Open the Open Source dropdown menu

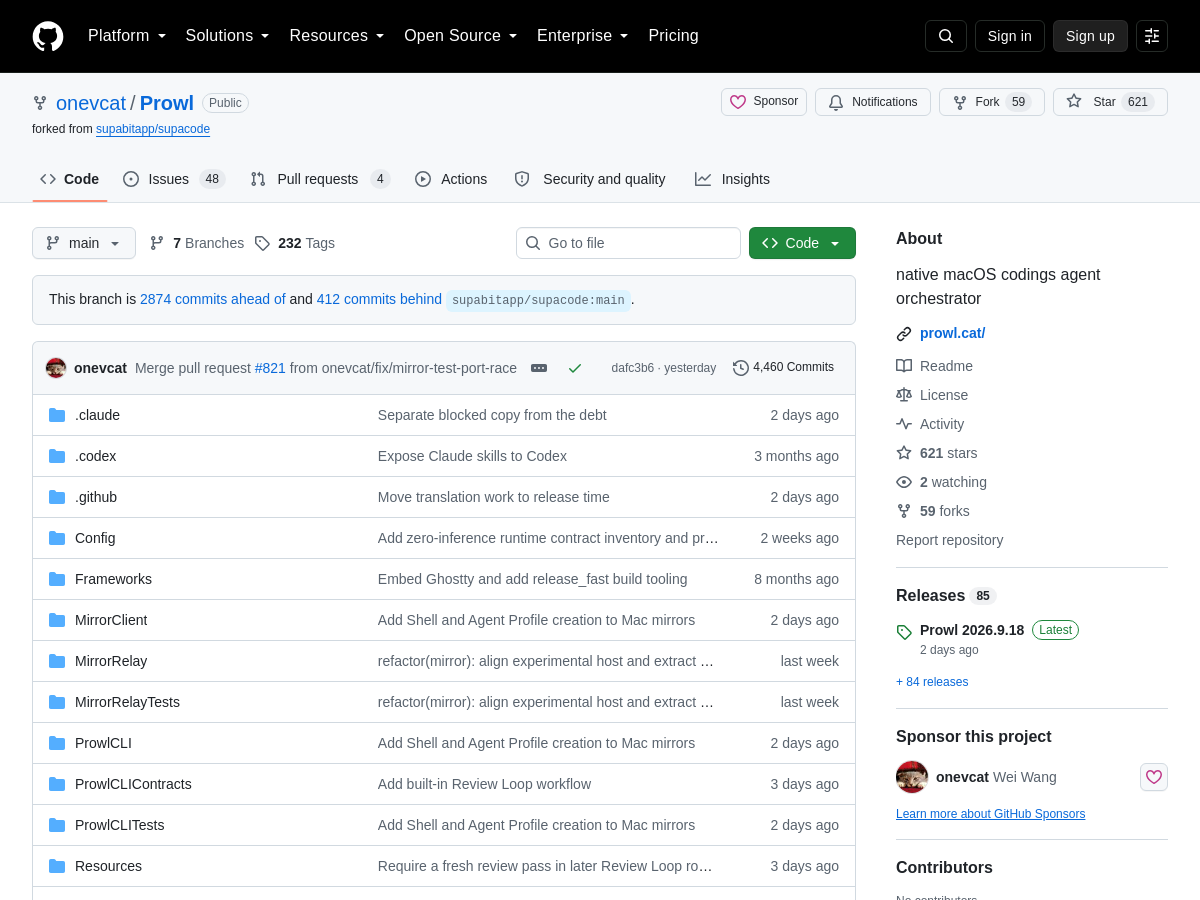point(461,36)
